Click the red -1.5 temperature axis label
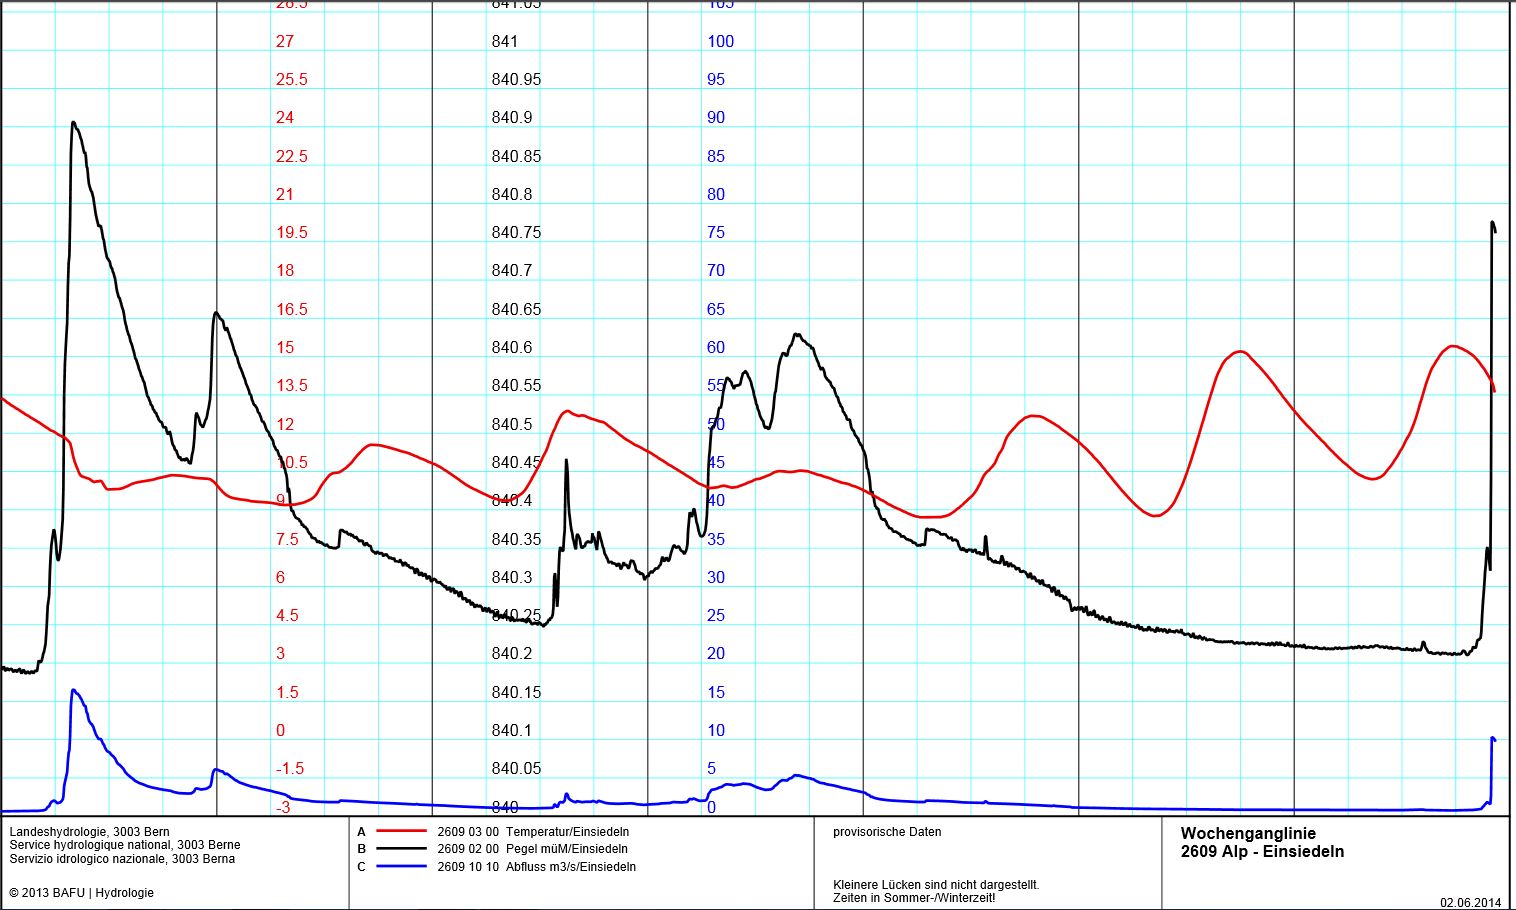 pos(290,768)
